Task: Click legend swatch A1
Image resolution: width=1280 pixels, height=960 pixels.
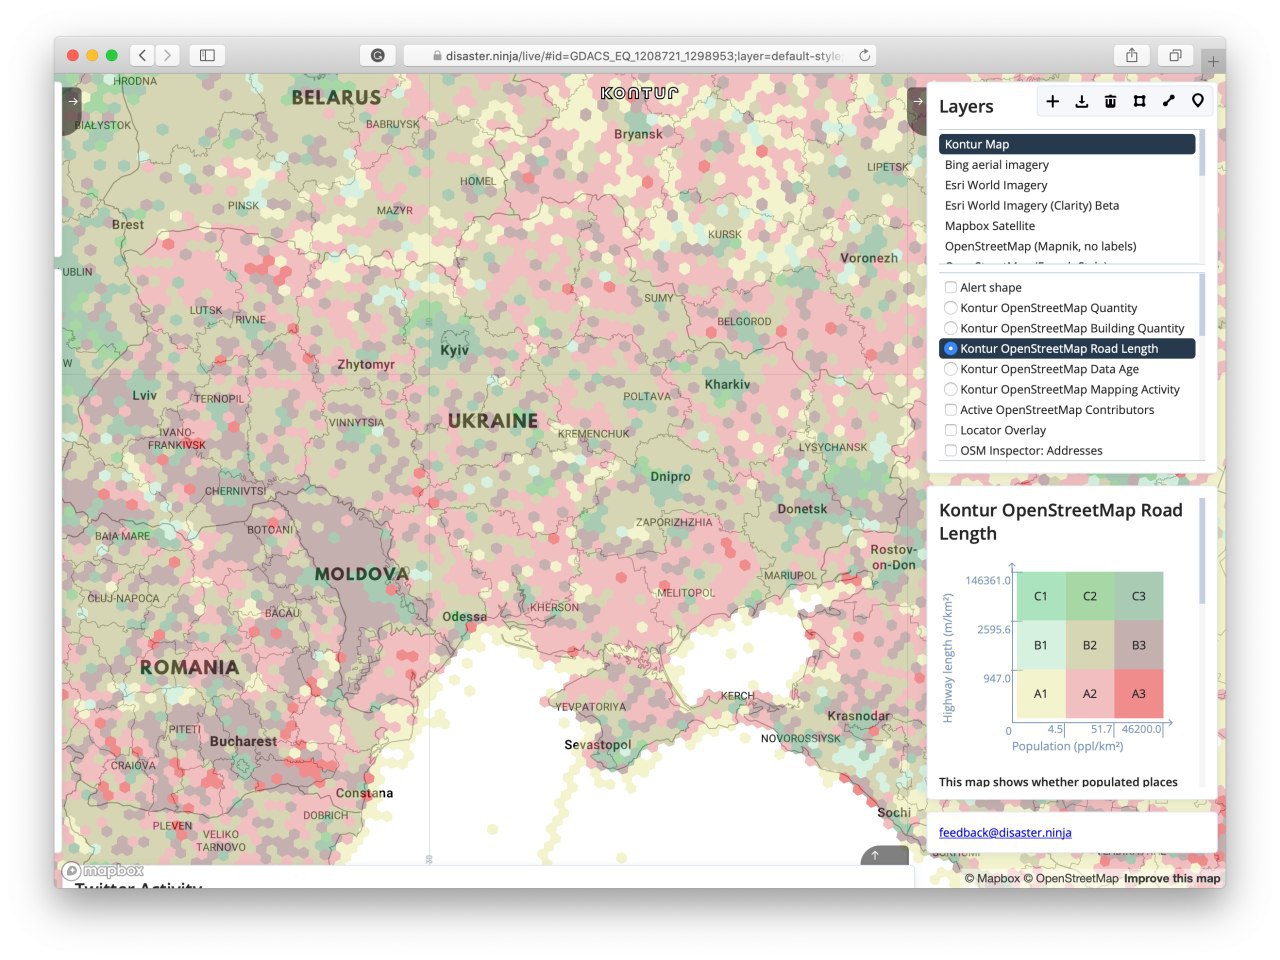Action: click(x=1041, y=694)
